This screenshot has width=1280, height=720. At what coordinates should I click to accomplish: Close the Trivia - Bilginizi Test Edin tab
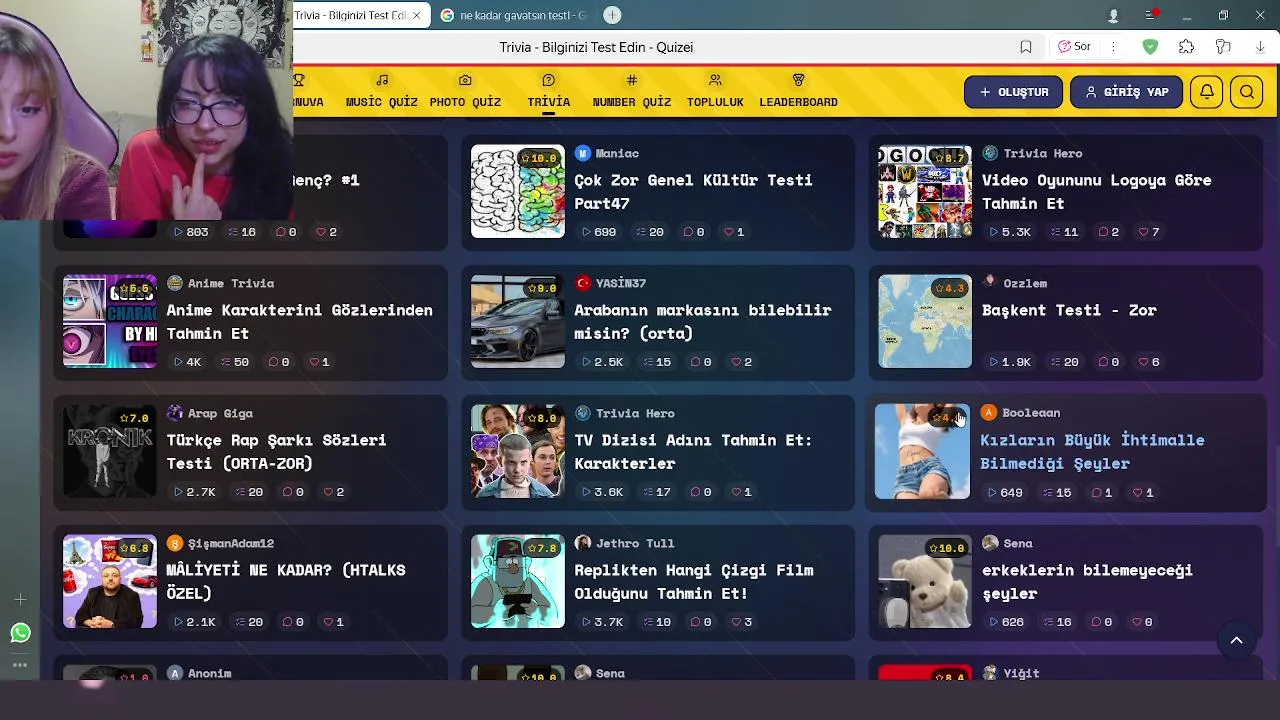coord(416,15)
